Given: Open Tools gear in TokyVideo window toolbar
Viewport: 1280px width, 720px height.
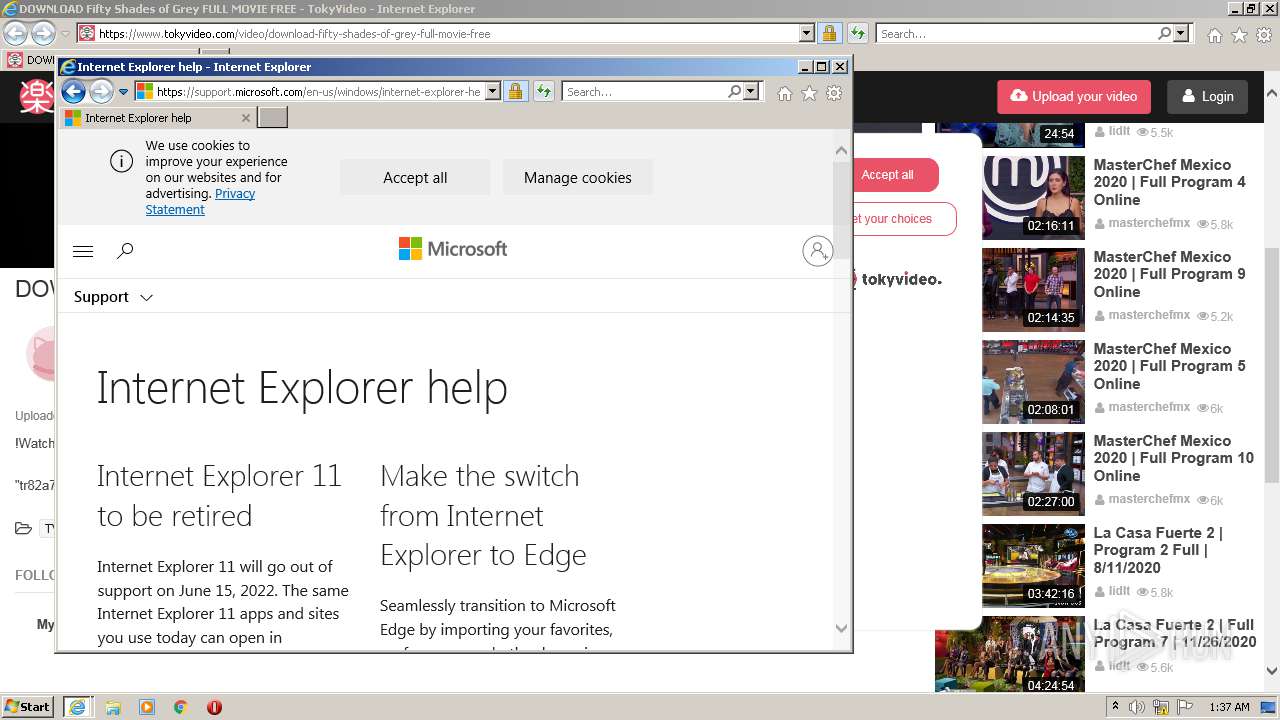Looking at the screenshot, I should 1263,35.
